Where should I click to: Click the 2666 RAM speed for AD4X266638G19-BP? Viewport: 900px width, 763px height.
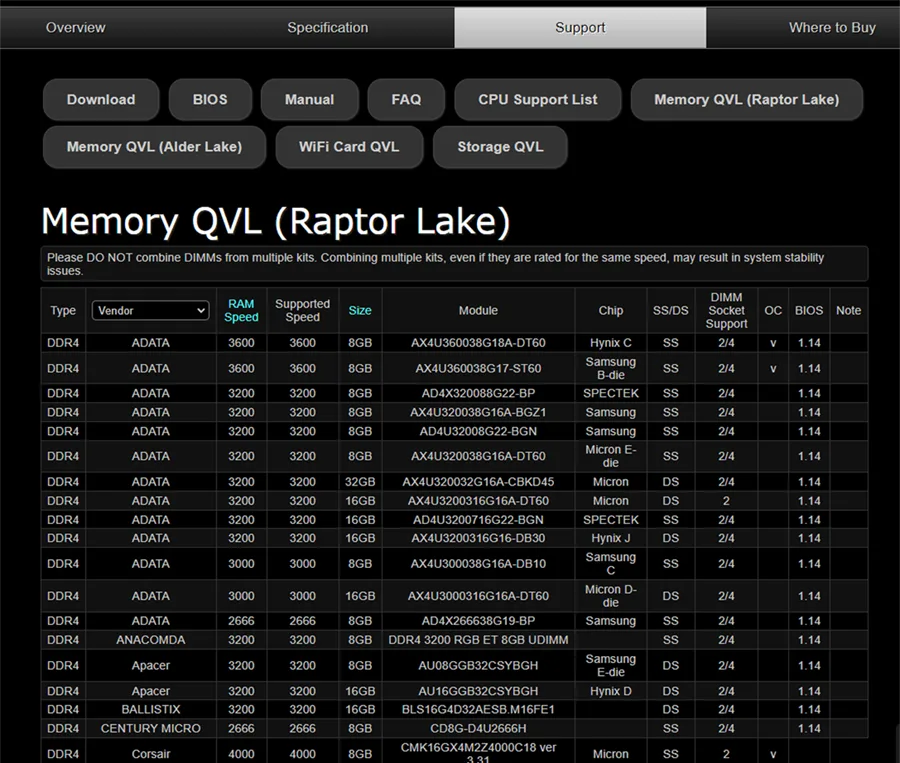click(x=241, y=621)
